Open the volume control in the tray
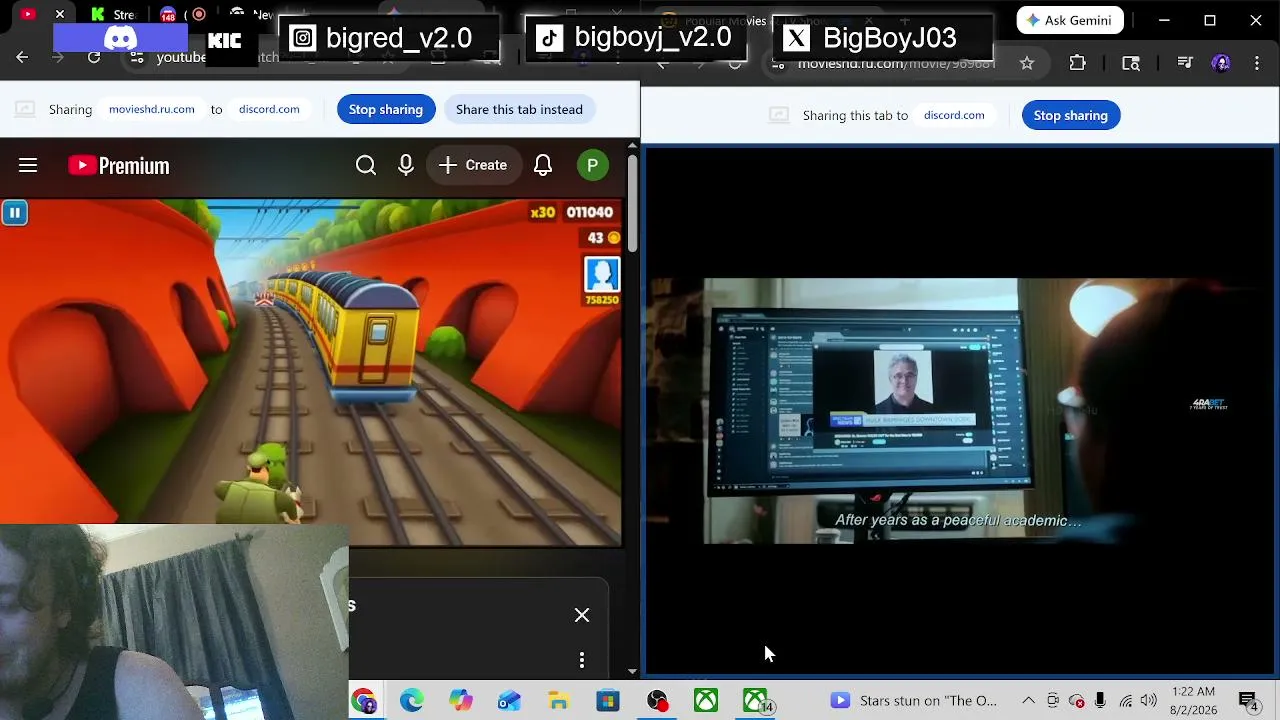Screen dimensions: 1280x720 pos(1149,701)
